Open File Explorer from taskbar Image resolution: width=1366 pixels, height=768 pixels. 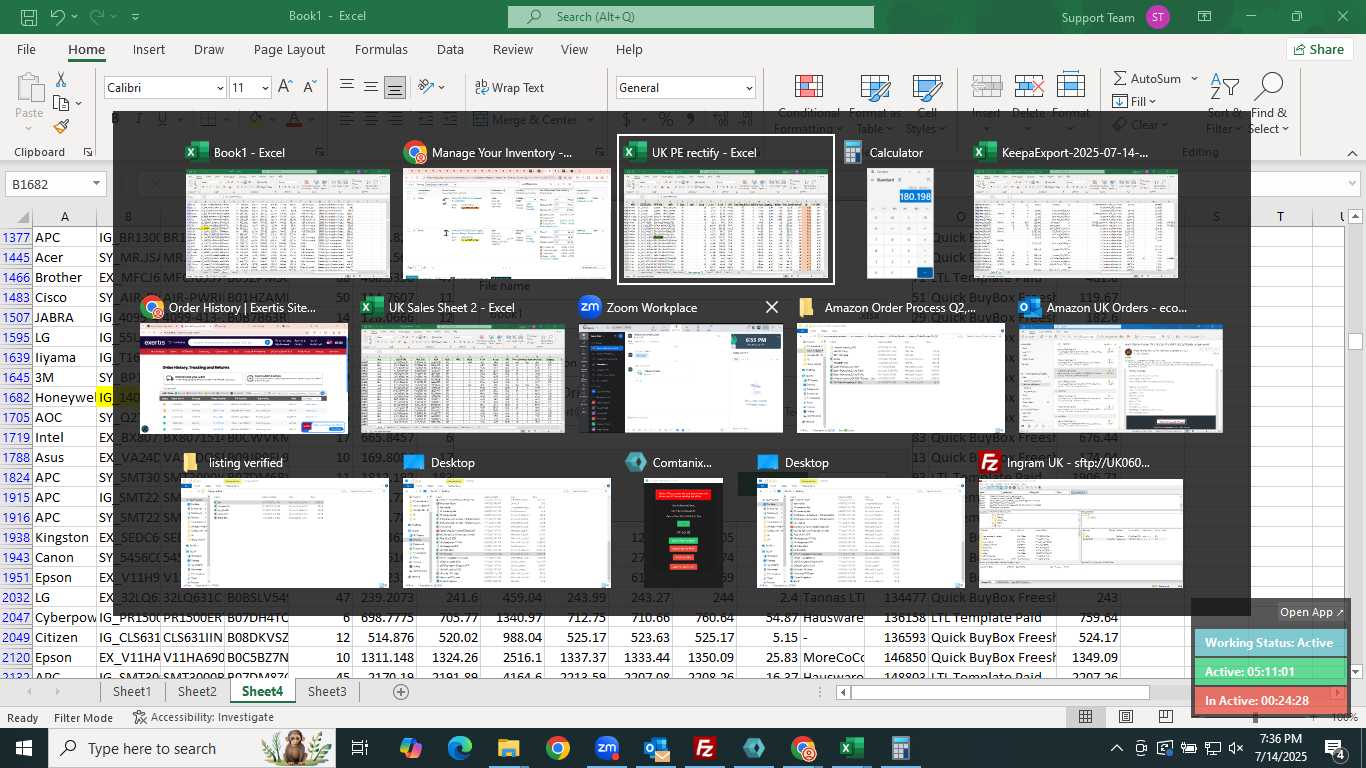tap(509, 748)
